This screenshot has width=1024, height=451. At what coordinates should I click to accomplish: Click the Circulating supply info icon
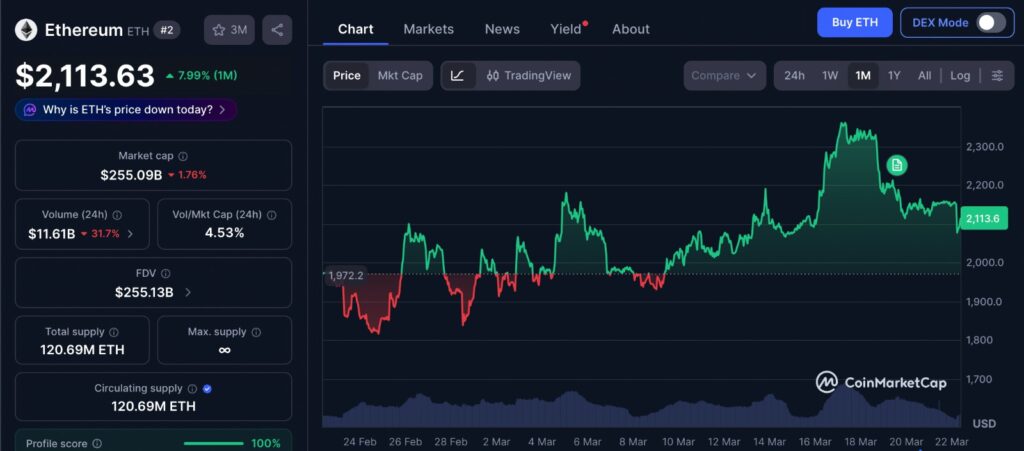[x=193, y=388]
